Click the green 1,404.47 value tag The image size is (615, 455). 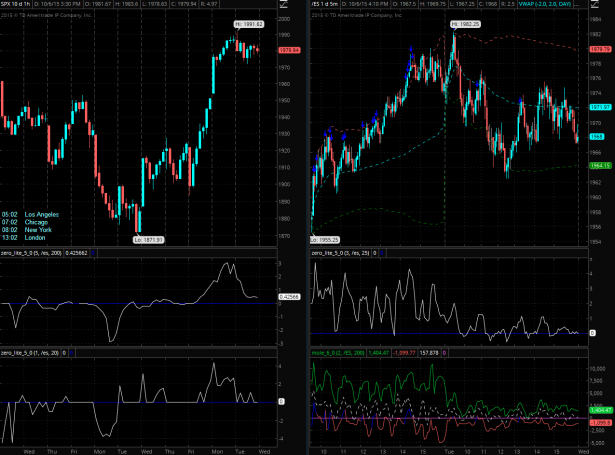(601, 410)
